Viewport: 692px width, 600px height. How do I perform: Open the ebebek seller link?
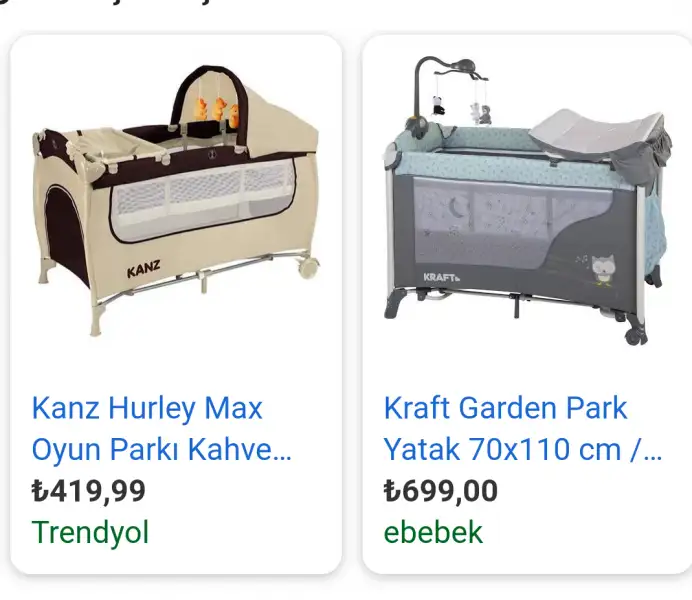click(433, 532)
